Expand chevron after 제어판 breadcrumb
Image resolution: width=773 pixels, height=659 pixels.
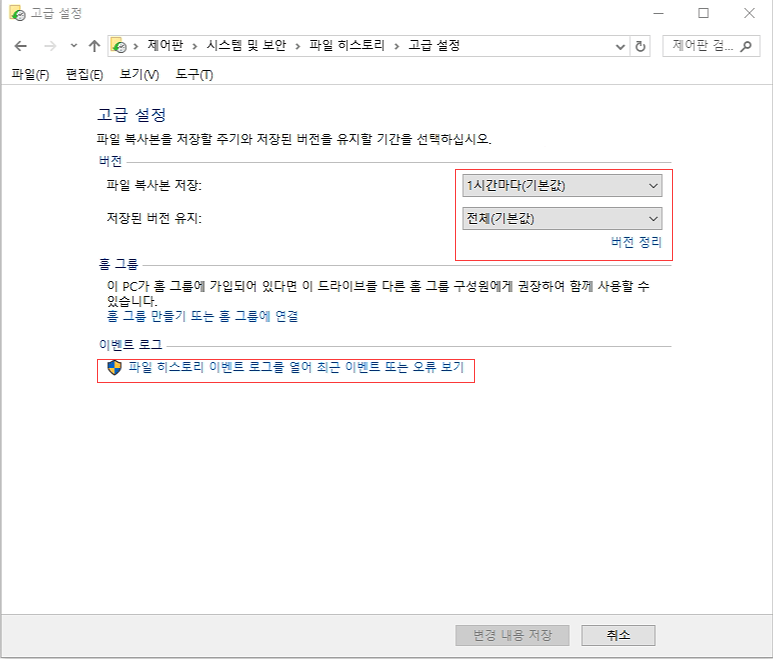click(195, 46)
